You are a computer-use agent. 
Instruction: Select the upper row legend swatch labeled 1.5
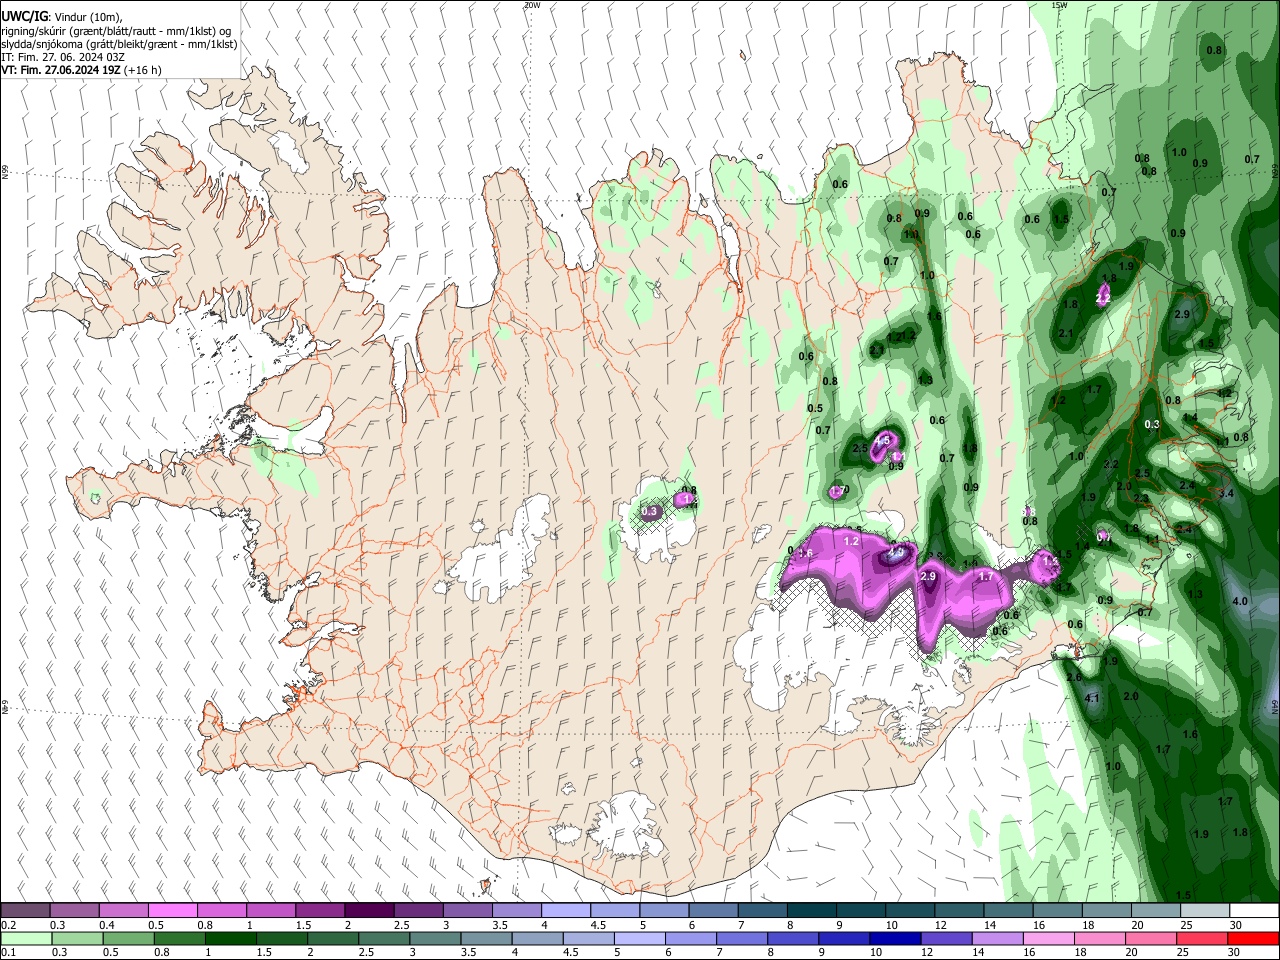320,911
